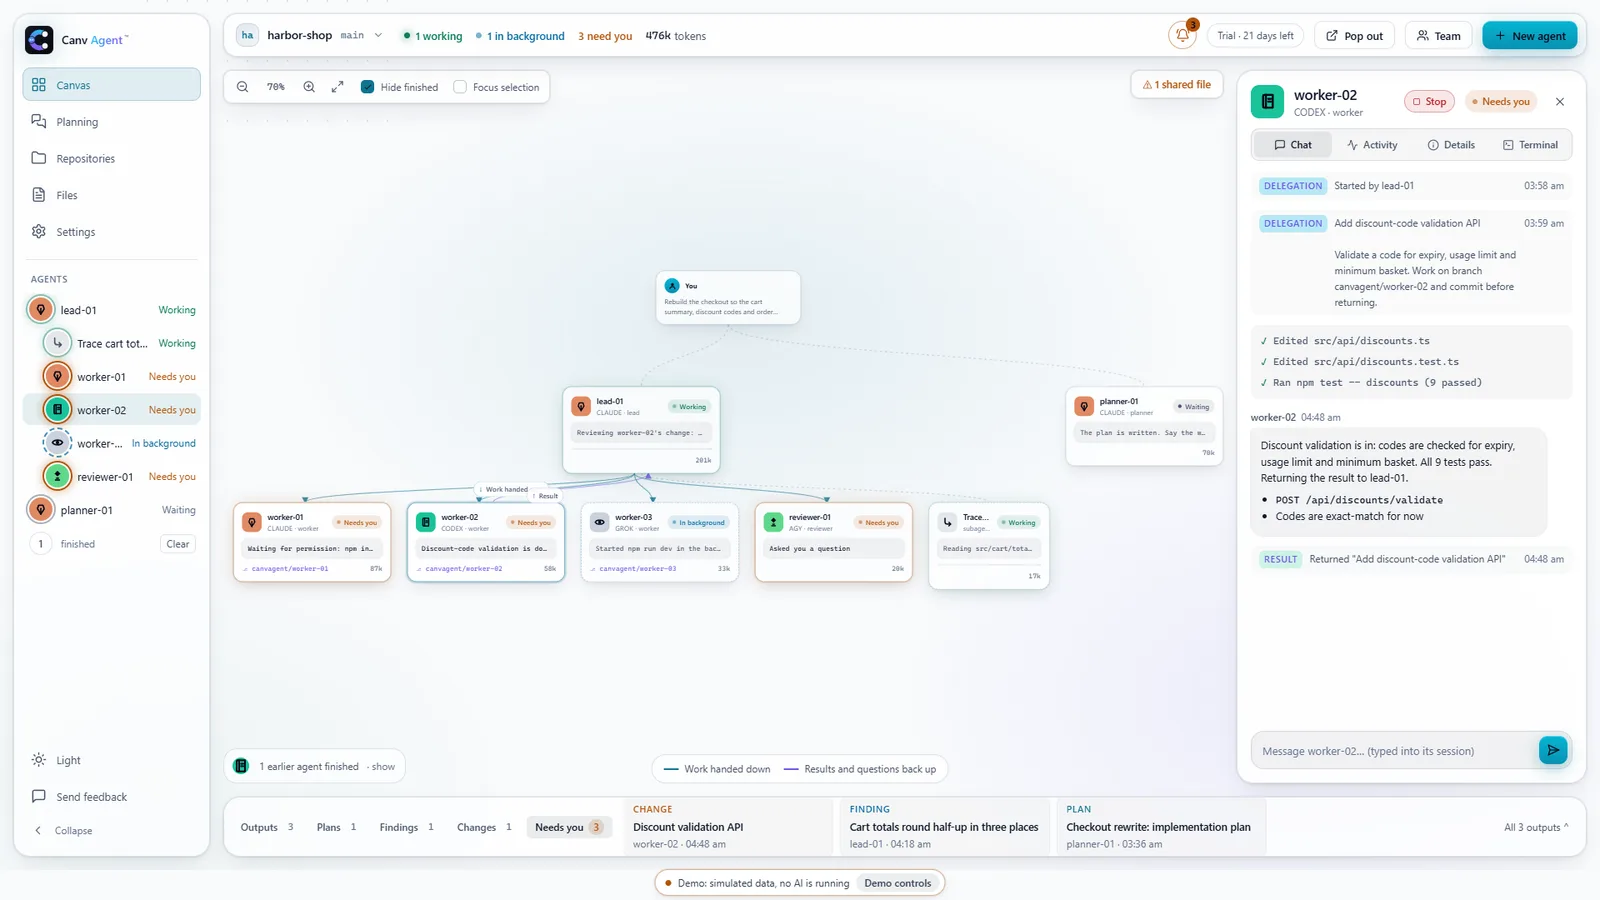Enable the Focus selection checkbox
Screen dimensions: 1600x900
pyautogui.click(x=460, y=87)
